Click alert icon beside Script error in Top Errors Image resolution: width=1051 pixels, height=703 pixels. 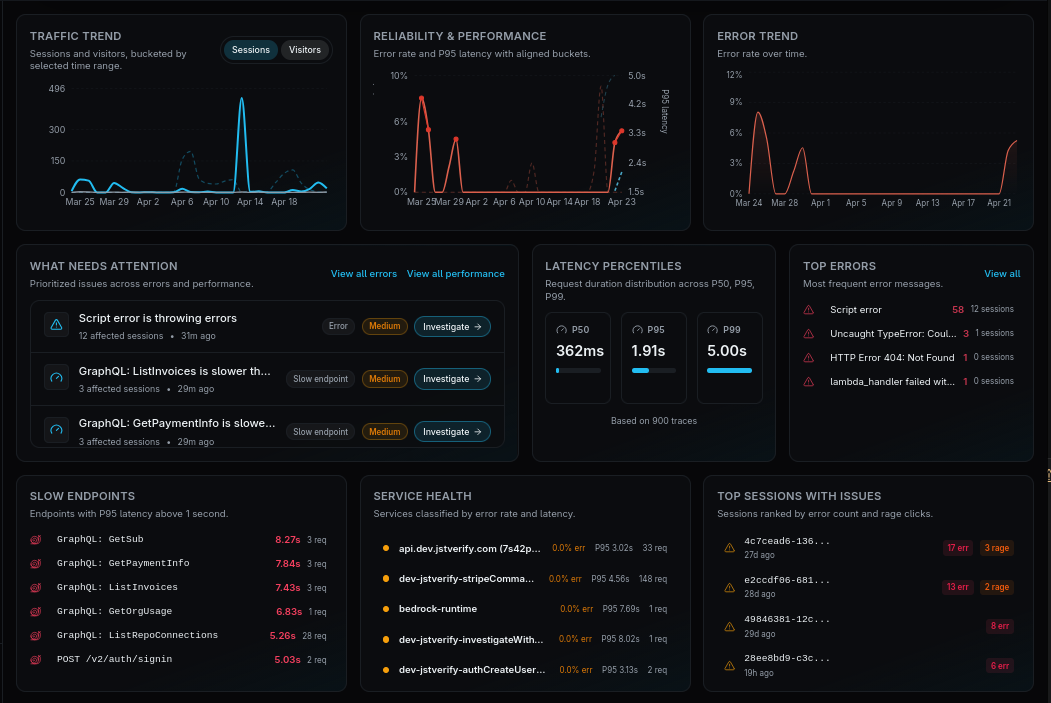(809, 310)
